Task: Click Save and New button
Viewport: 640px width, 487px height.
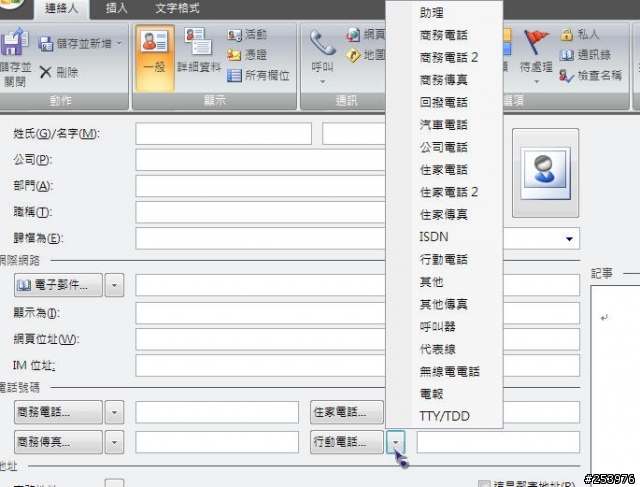Action: 80,43
